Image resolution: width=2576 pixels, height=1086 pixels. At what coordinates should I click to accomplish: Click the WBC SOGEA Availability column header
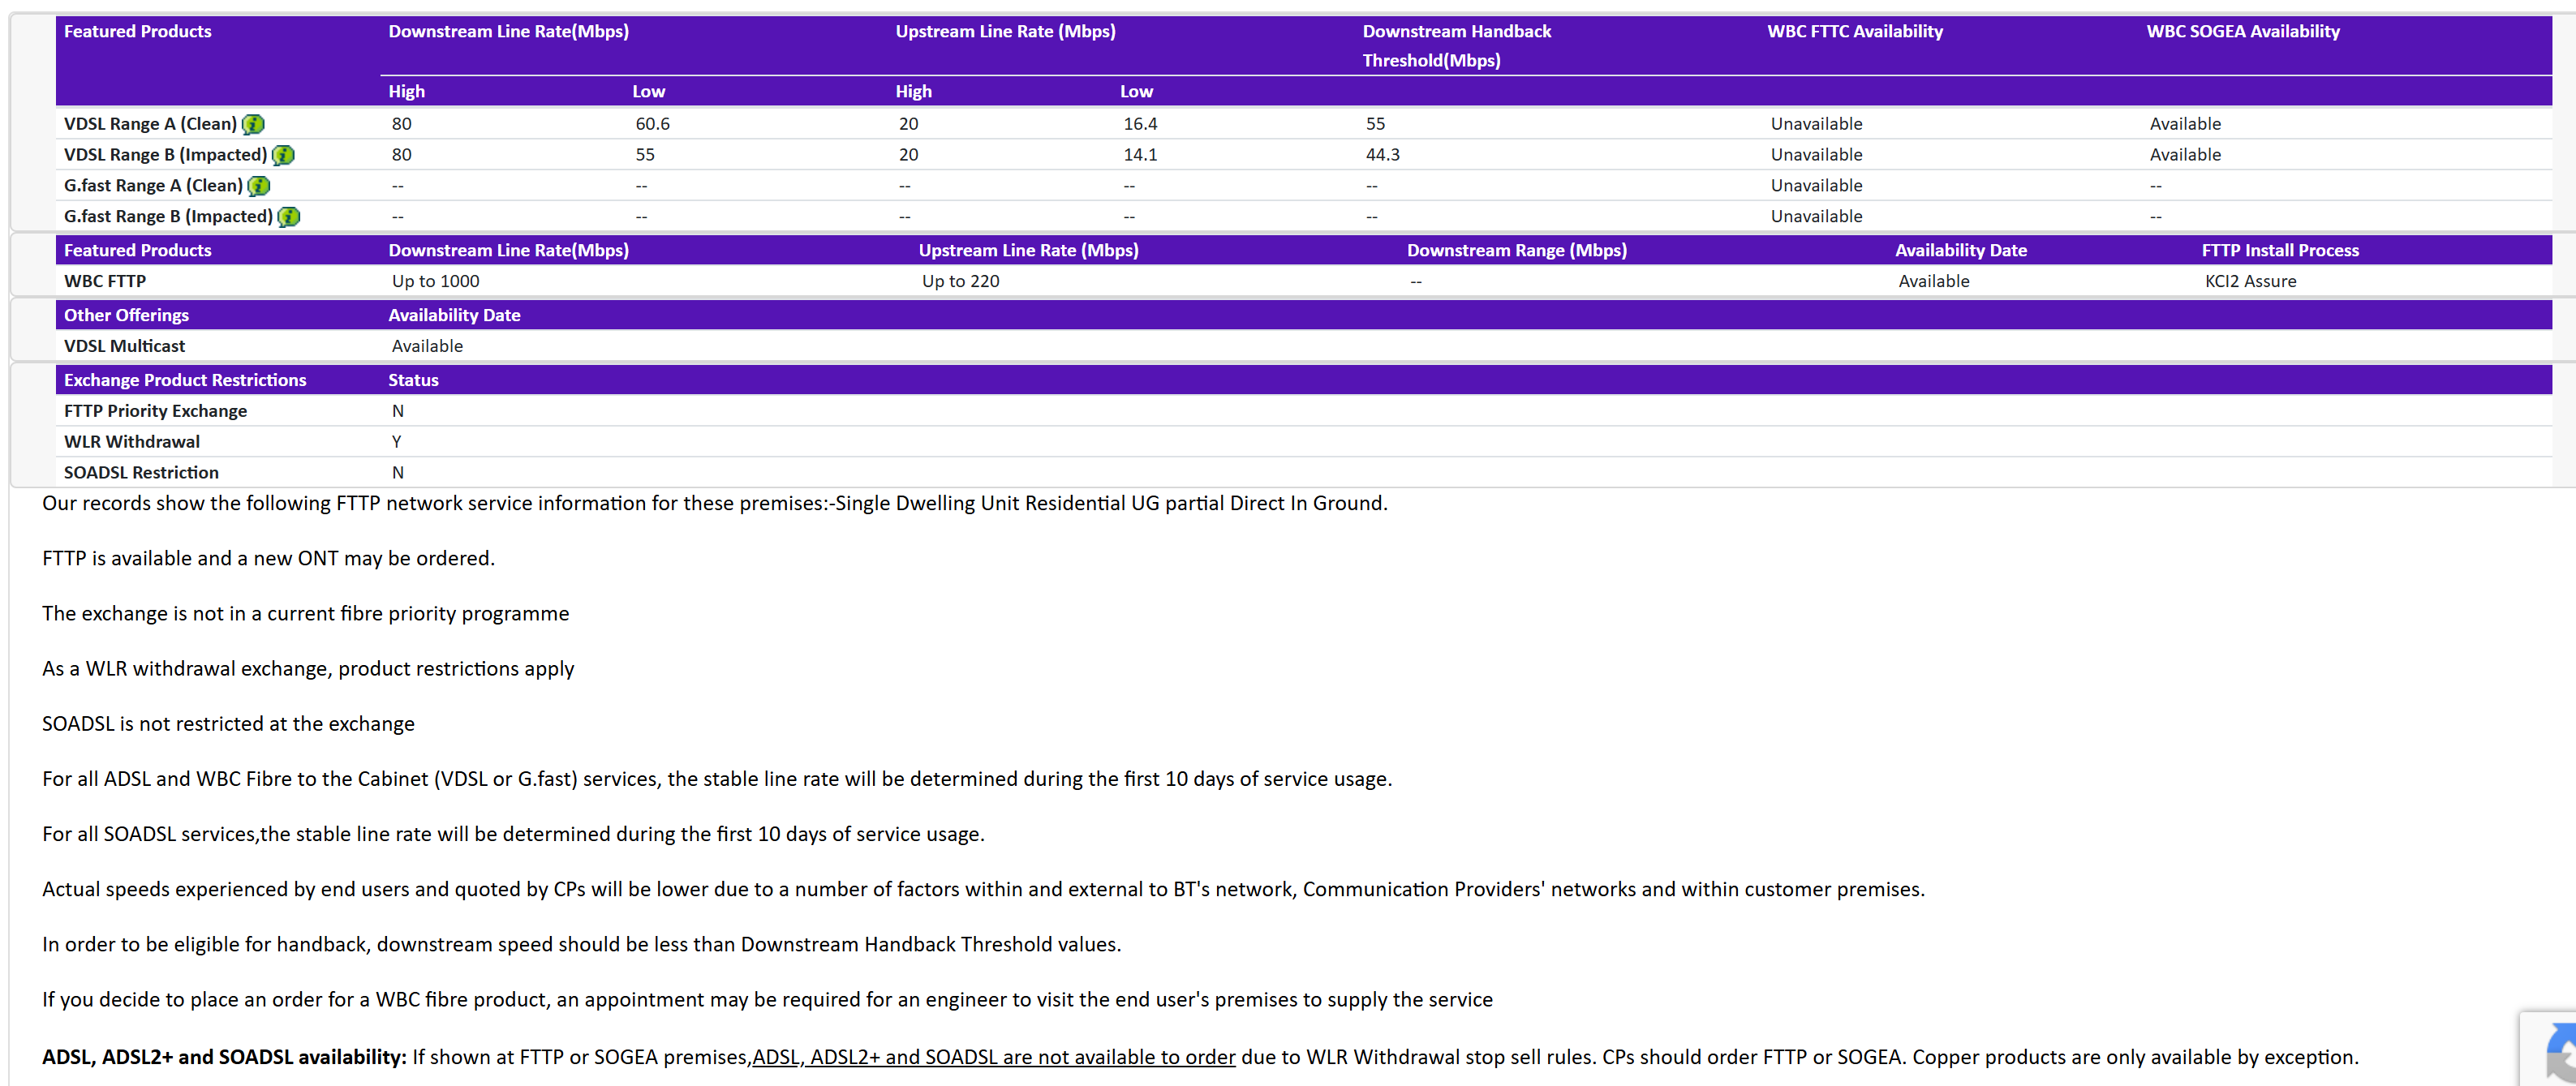pos(2242,32)
